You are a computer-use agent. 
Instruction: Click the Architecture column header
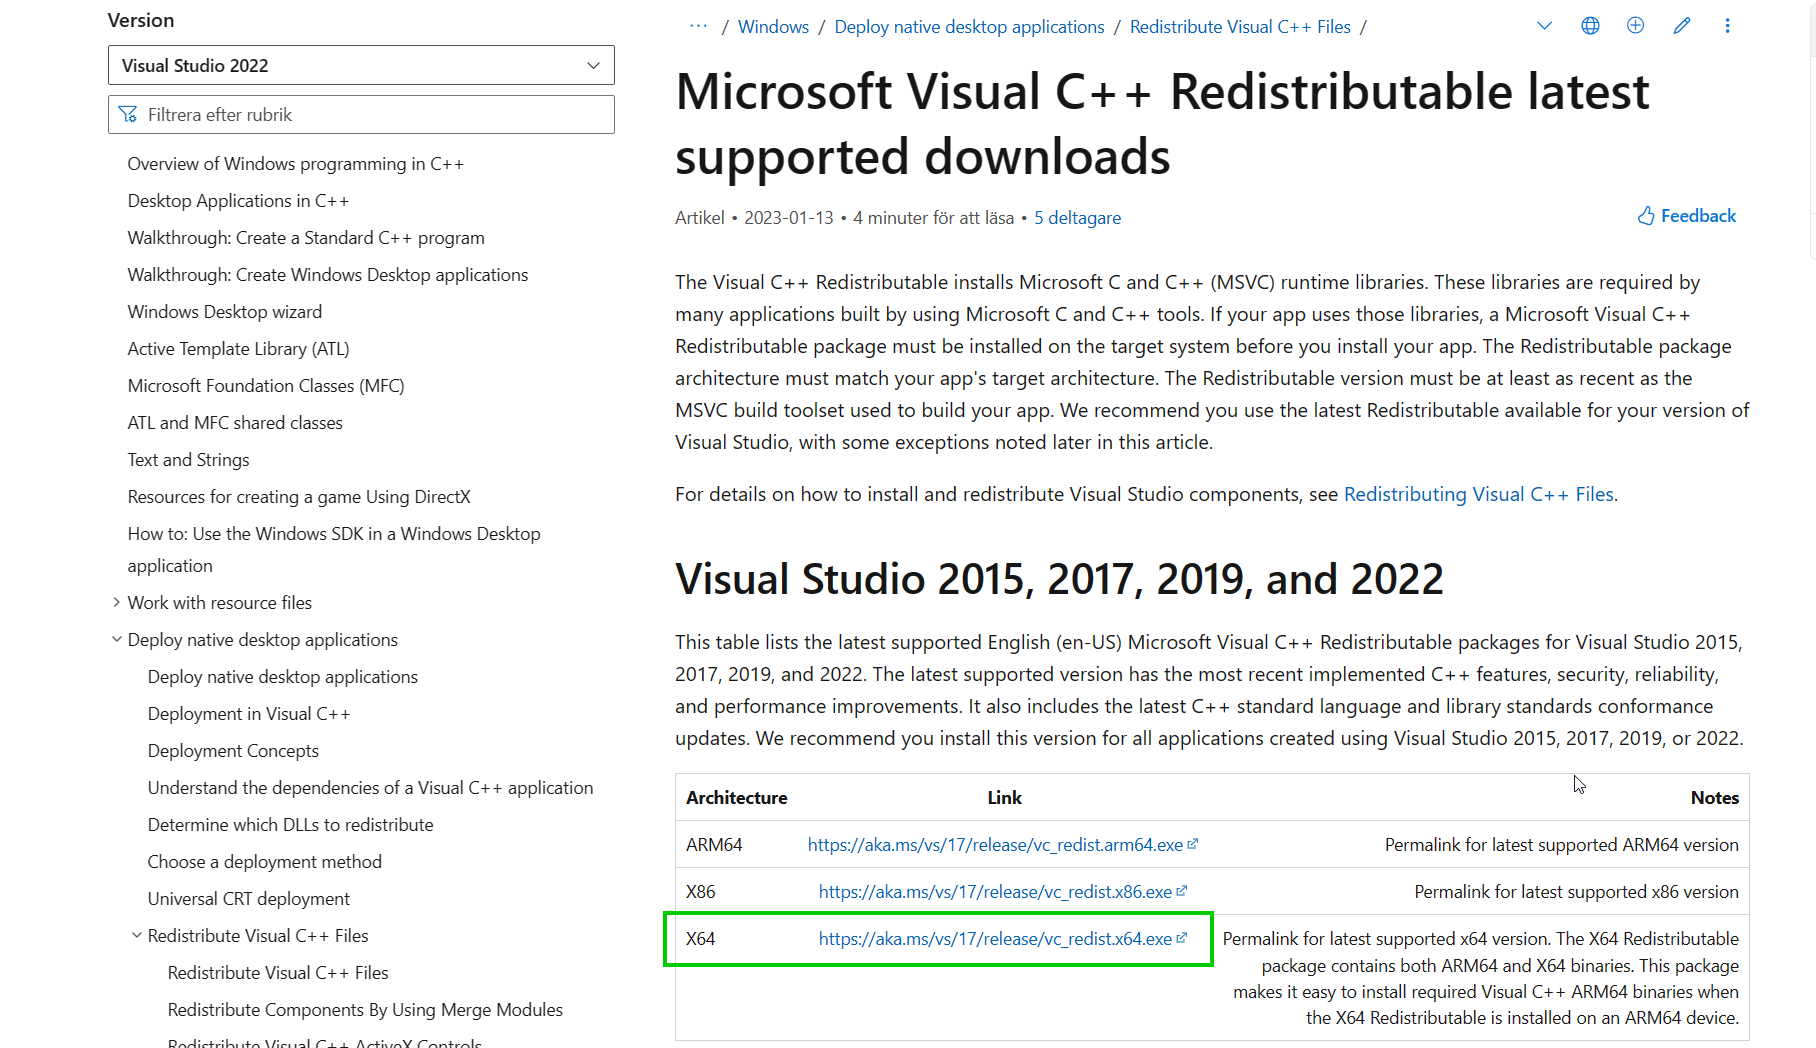(x=736, y=798)
